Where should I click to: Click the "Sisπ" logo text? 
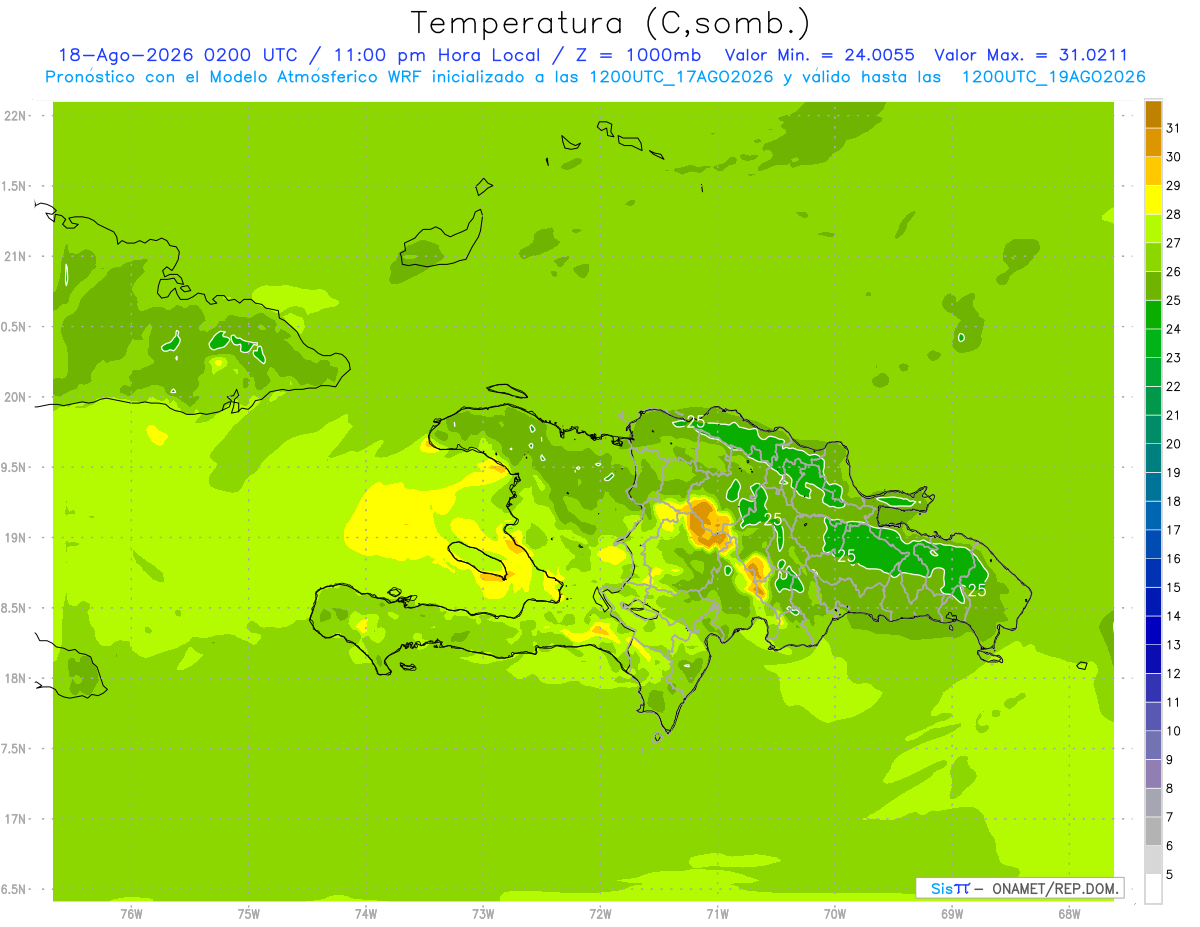coord(949,888)
